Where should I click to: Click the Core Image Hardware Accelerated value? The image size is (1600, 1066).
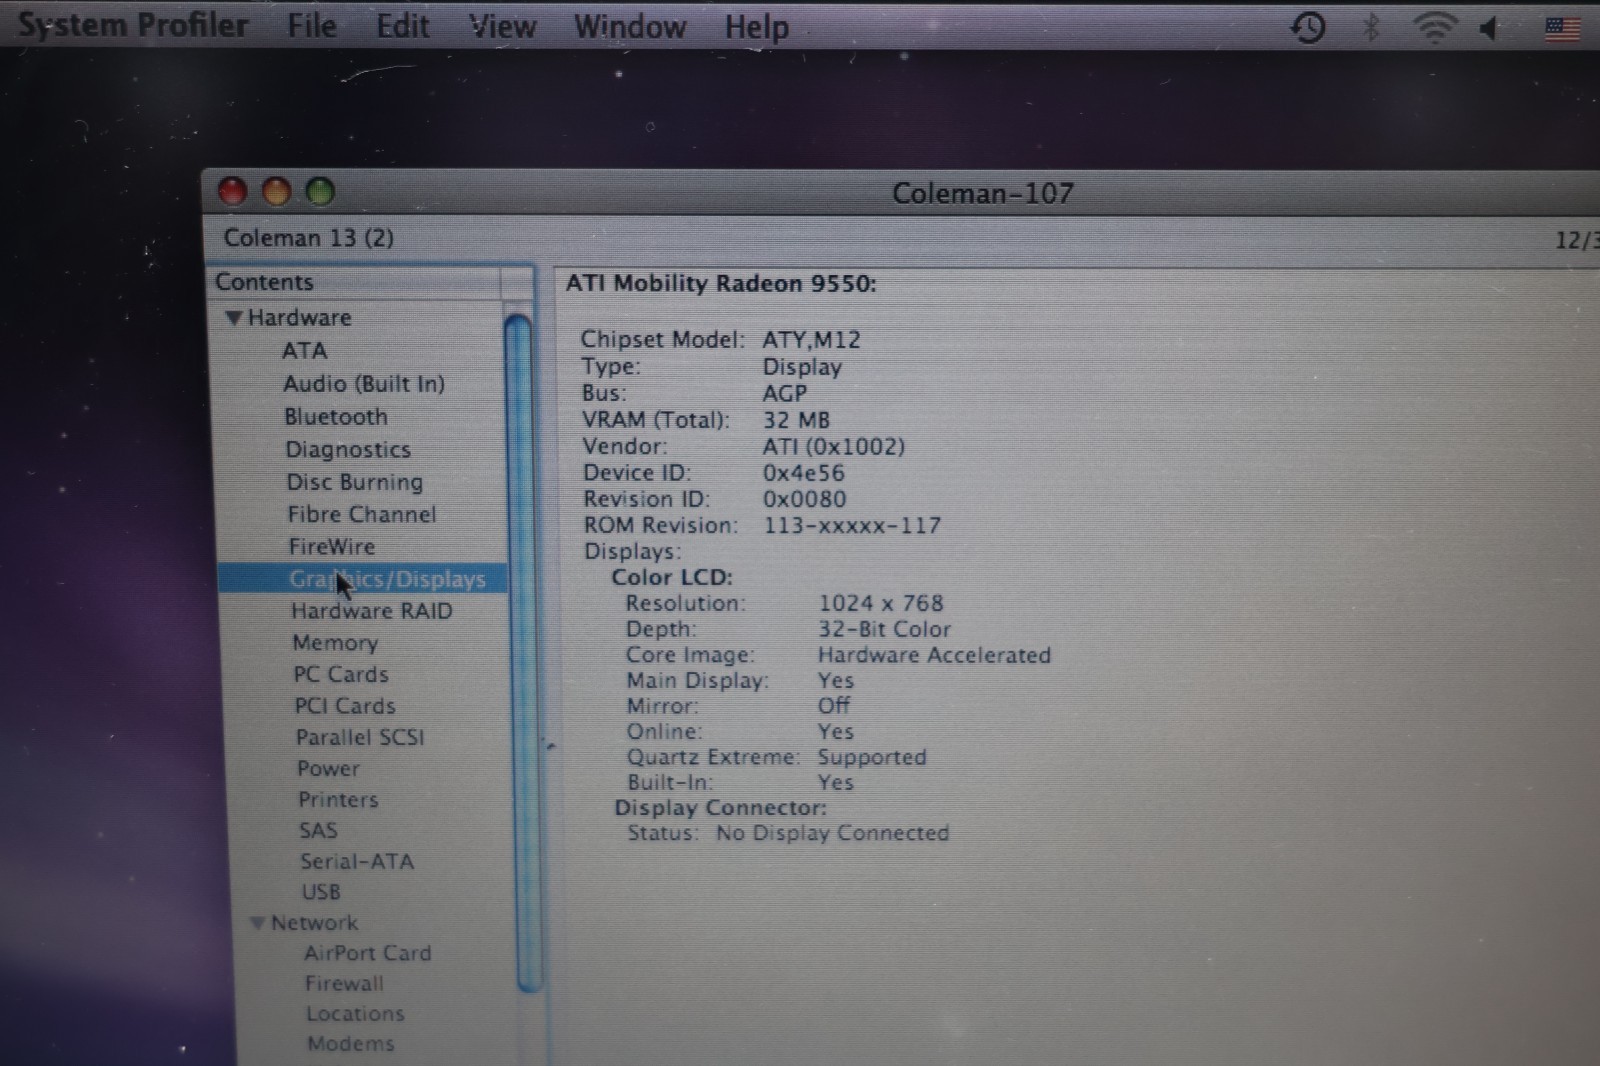coord(934,656)
